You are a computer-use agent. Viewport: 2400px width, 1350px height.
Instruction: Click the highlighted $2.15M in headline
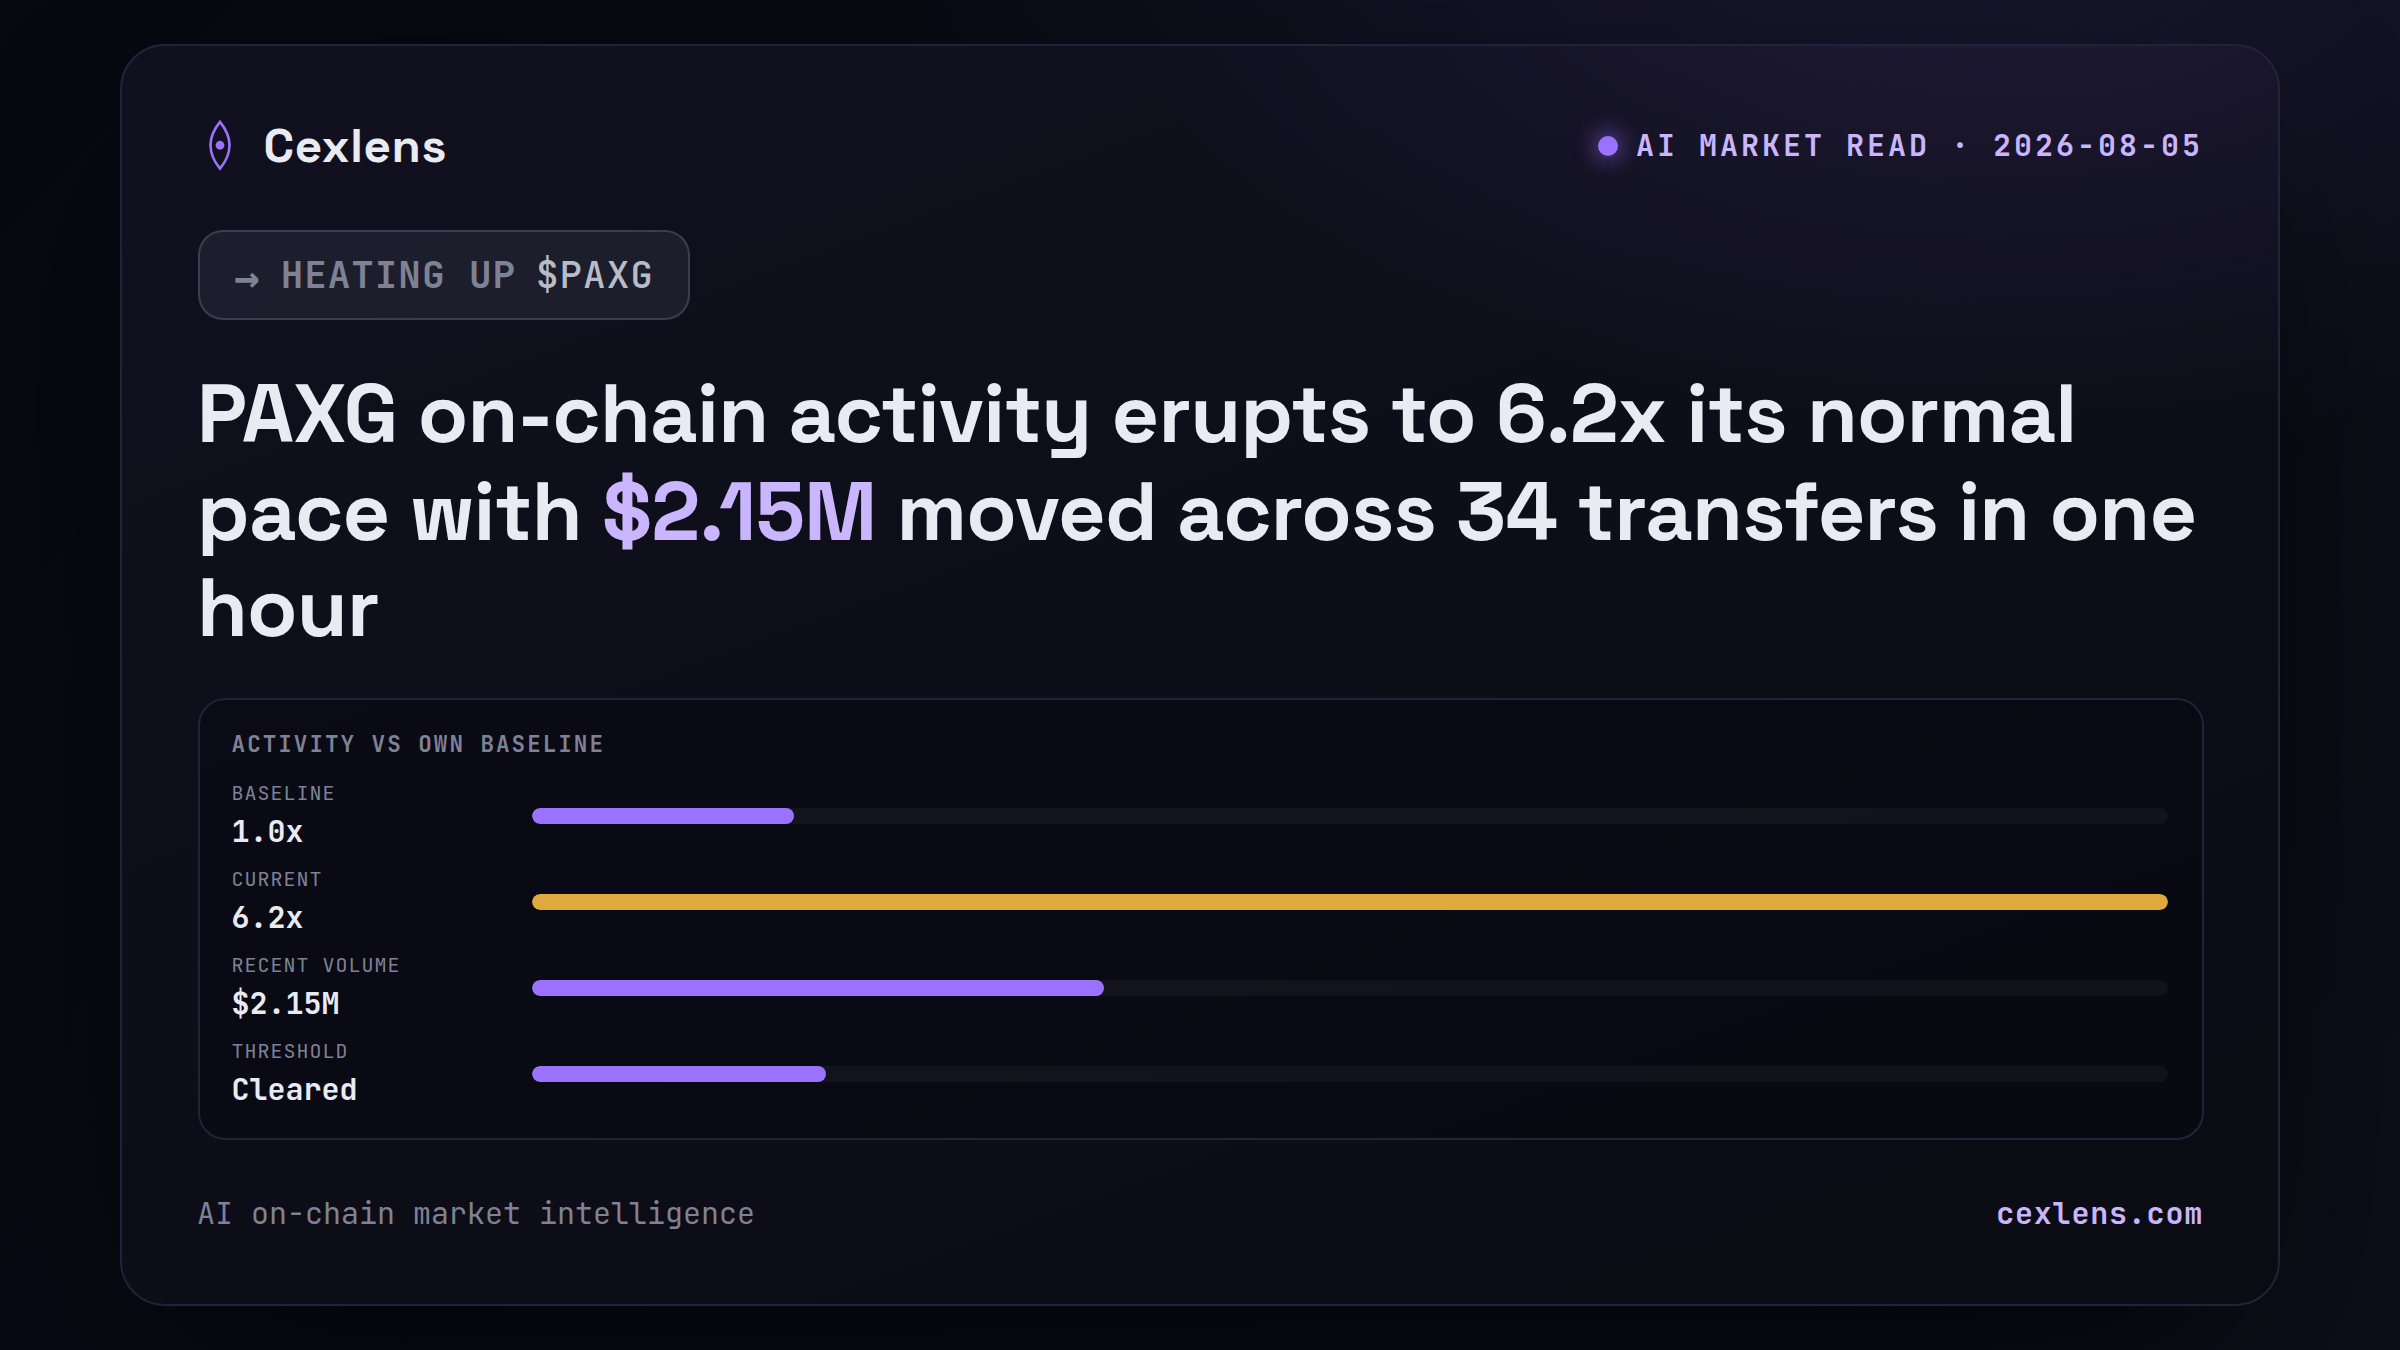click(739, 513)
